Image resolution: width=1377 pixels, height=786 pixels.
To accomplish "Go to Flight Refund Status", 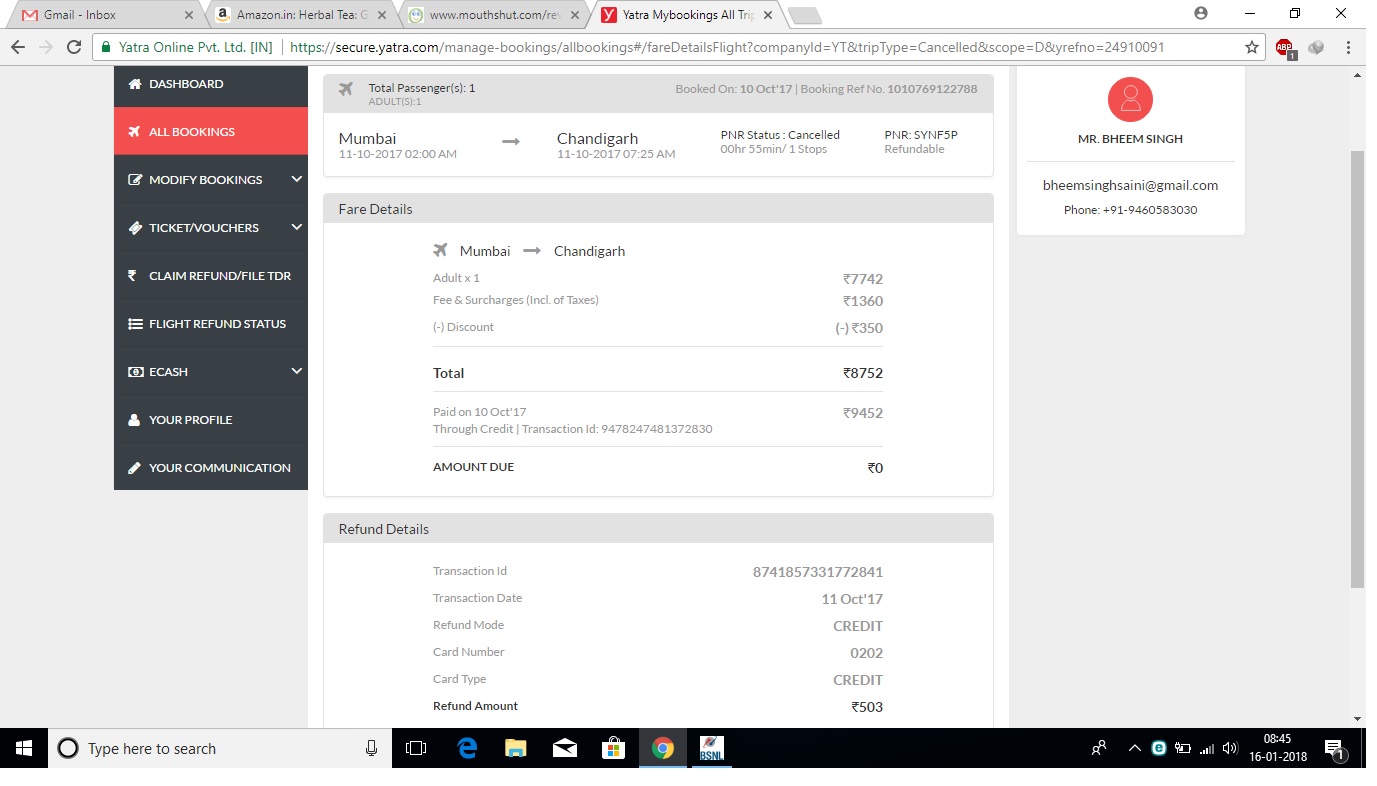I will 217,324.
